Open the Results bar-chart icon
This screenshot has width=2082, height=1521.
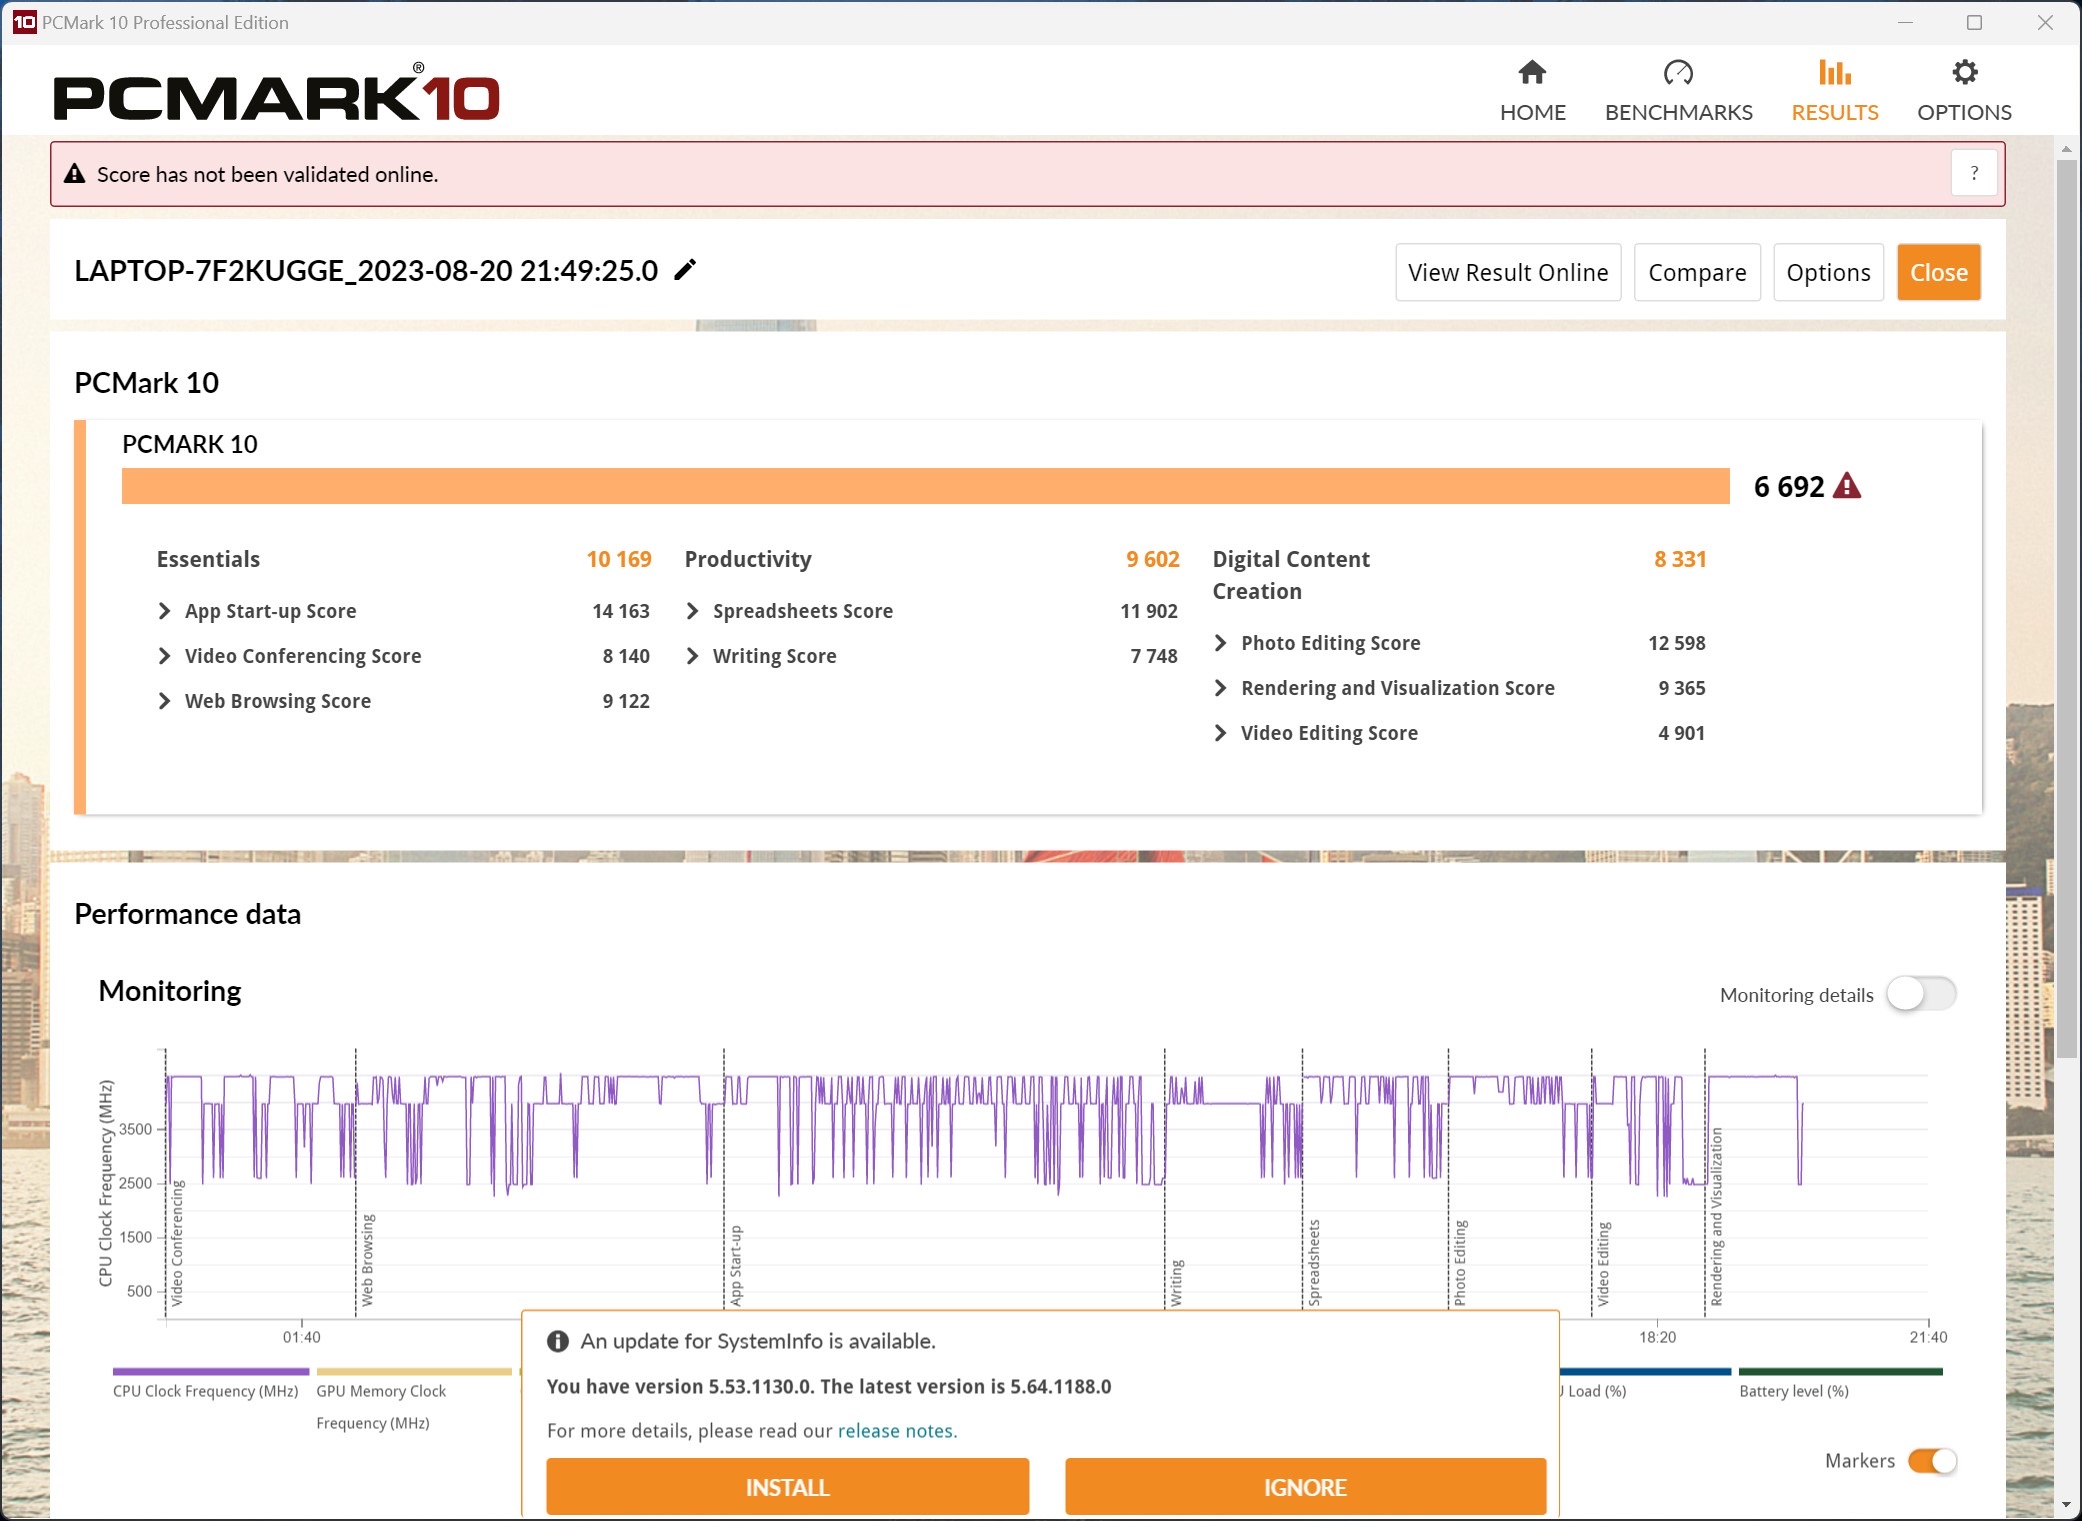1834,72
